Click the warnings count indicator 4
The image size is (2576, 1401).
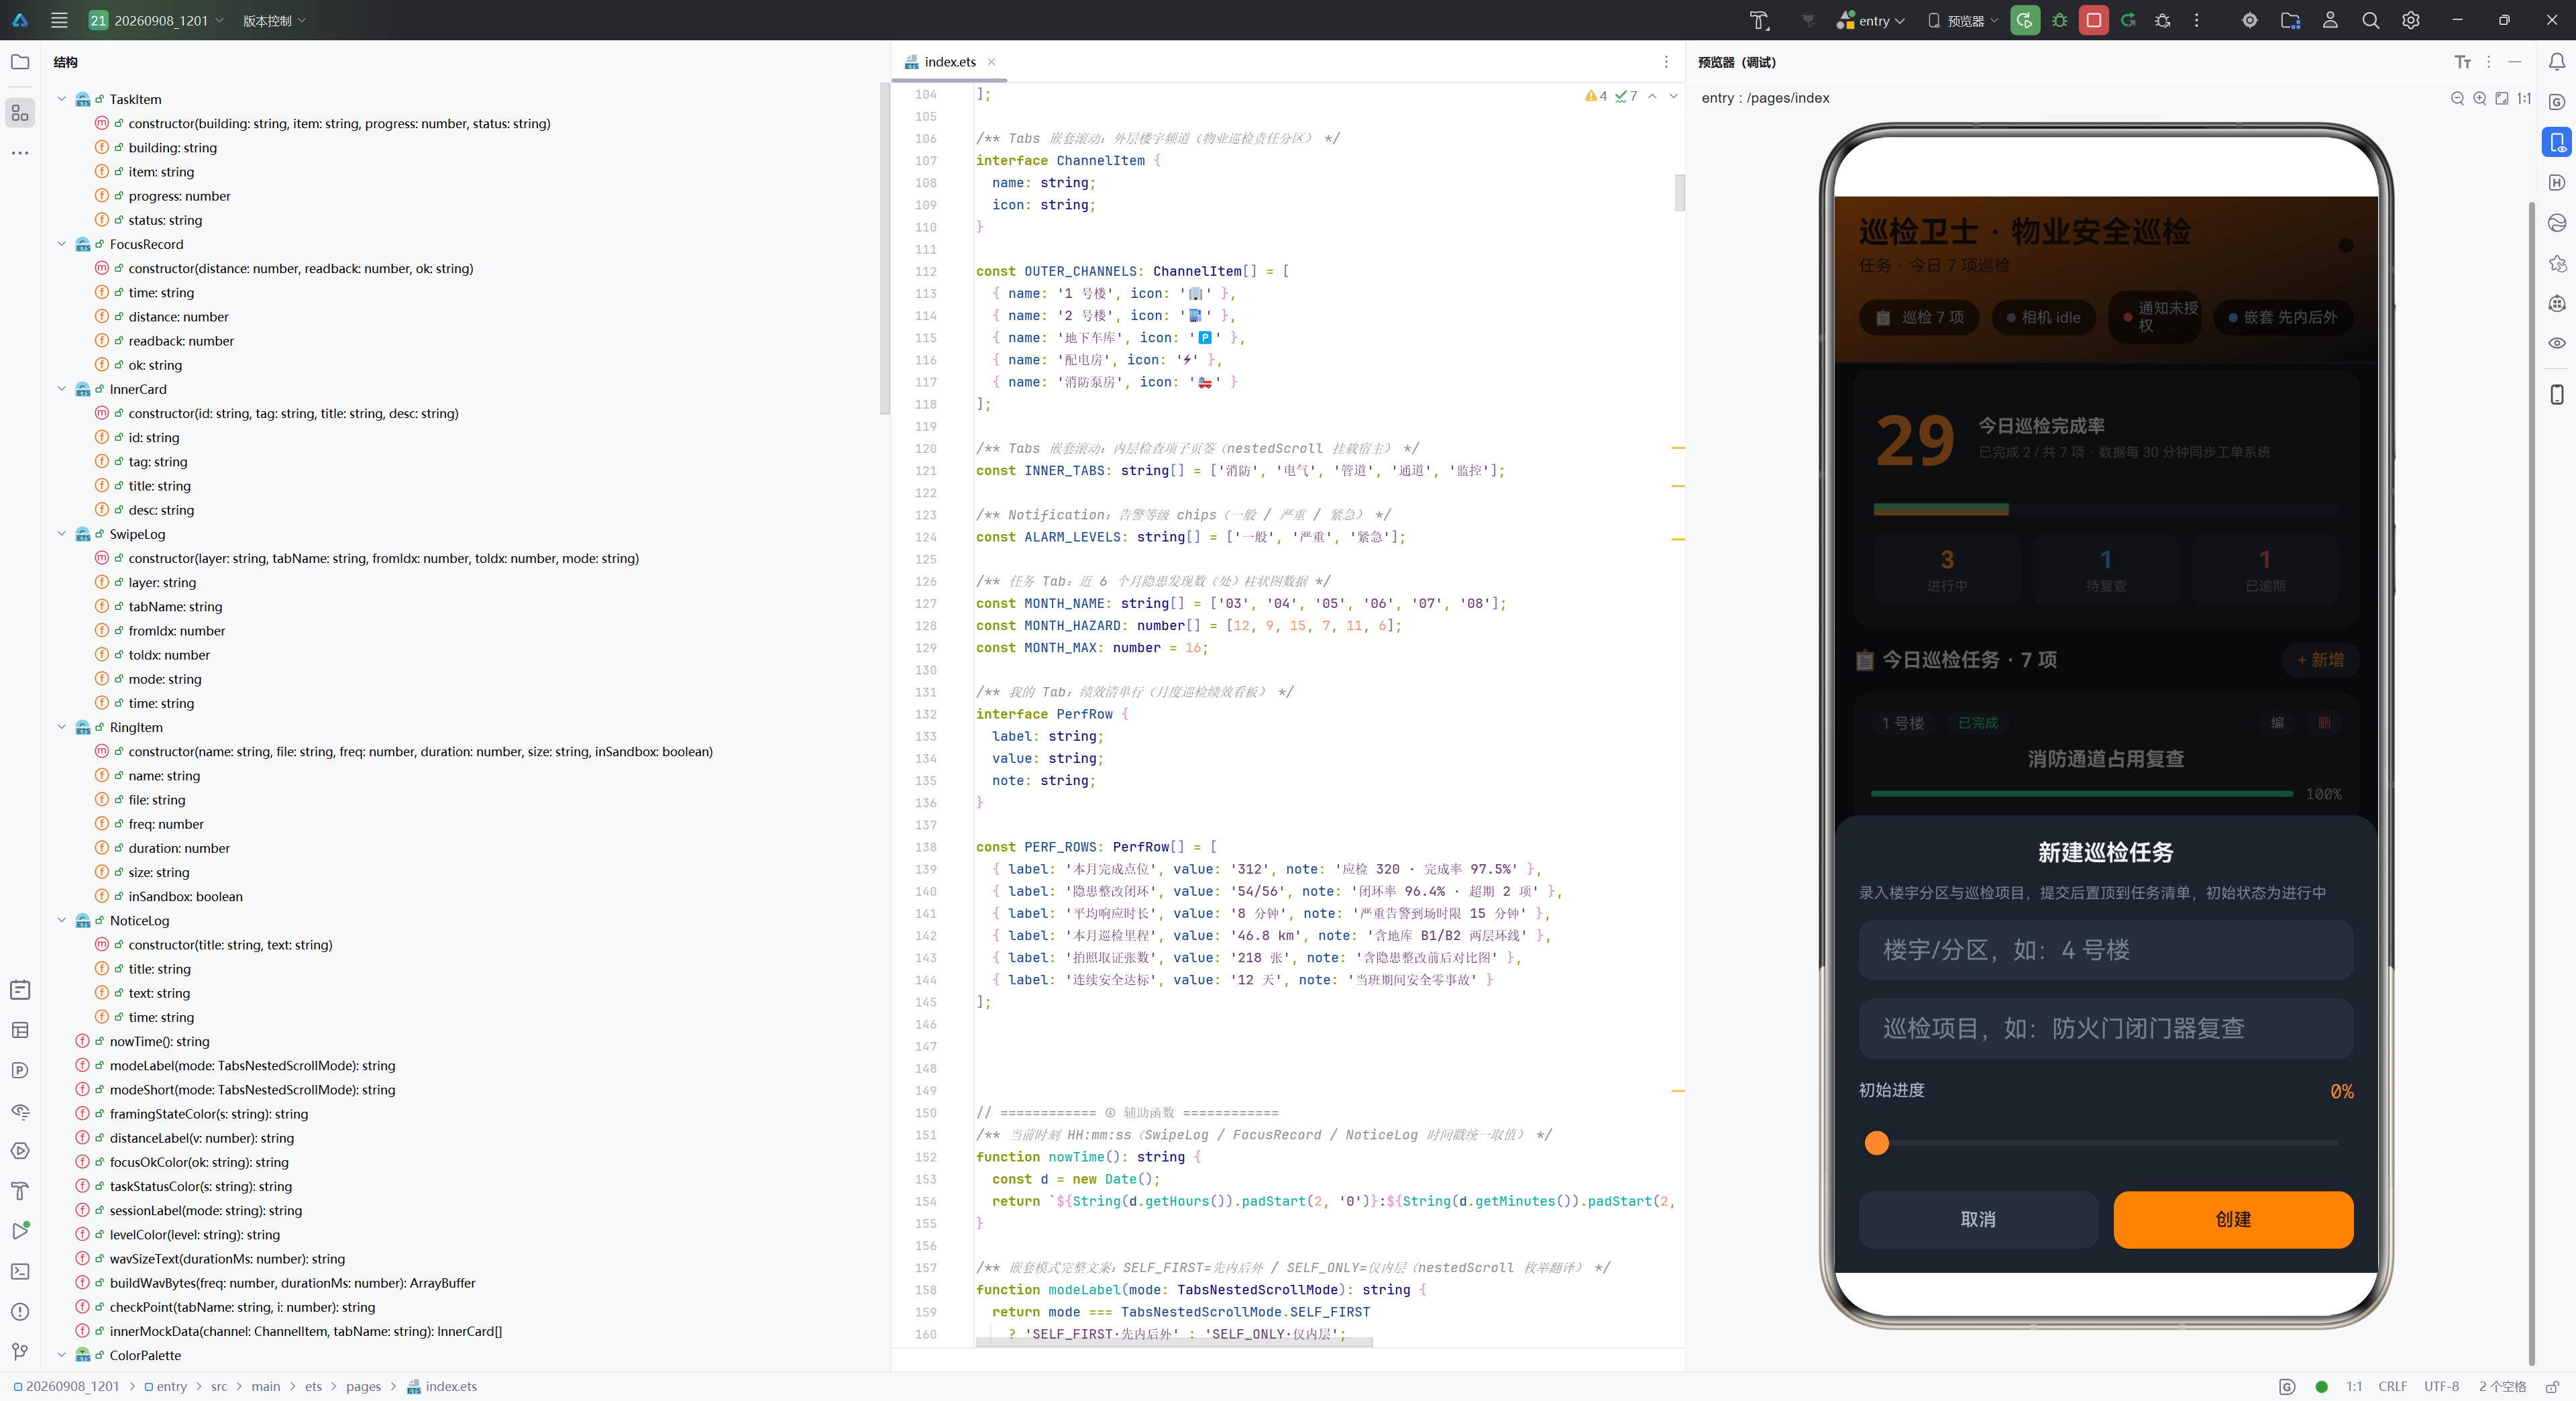tap(1595, 96)
